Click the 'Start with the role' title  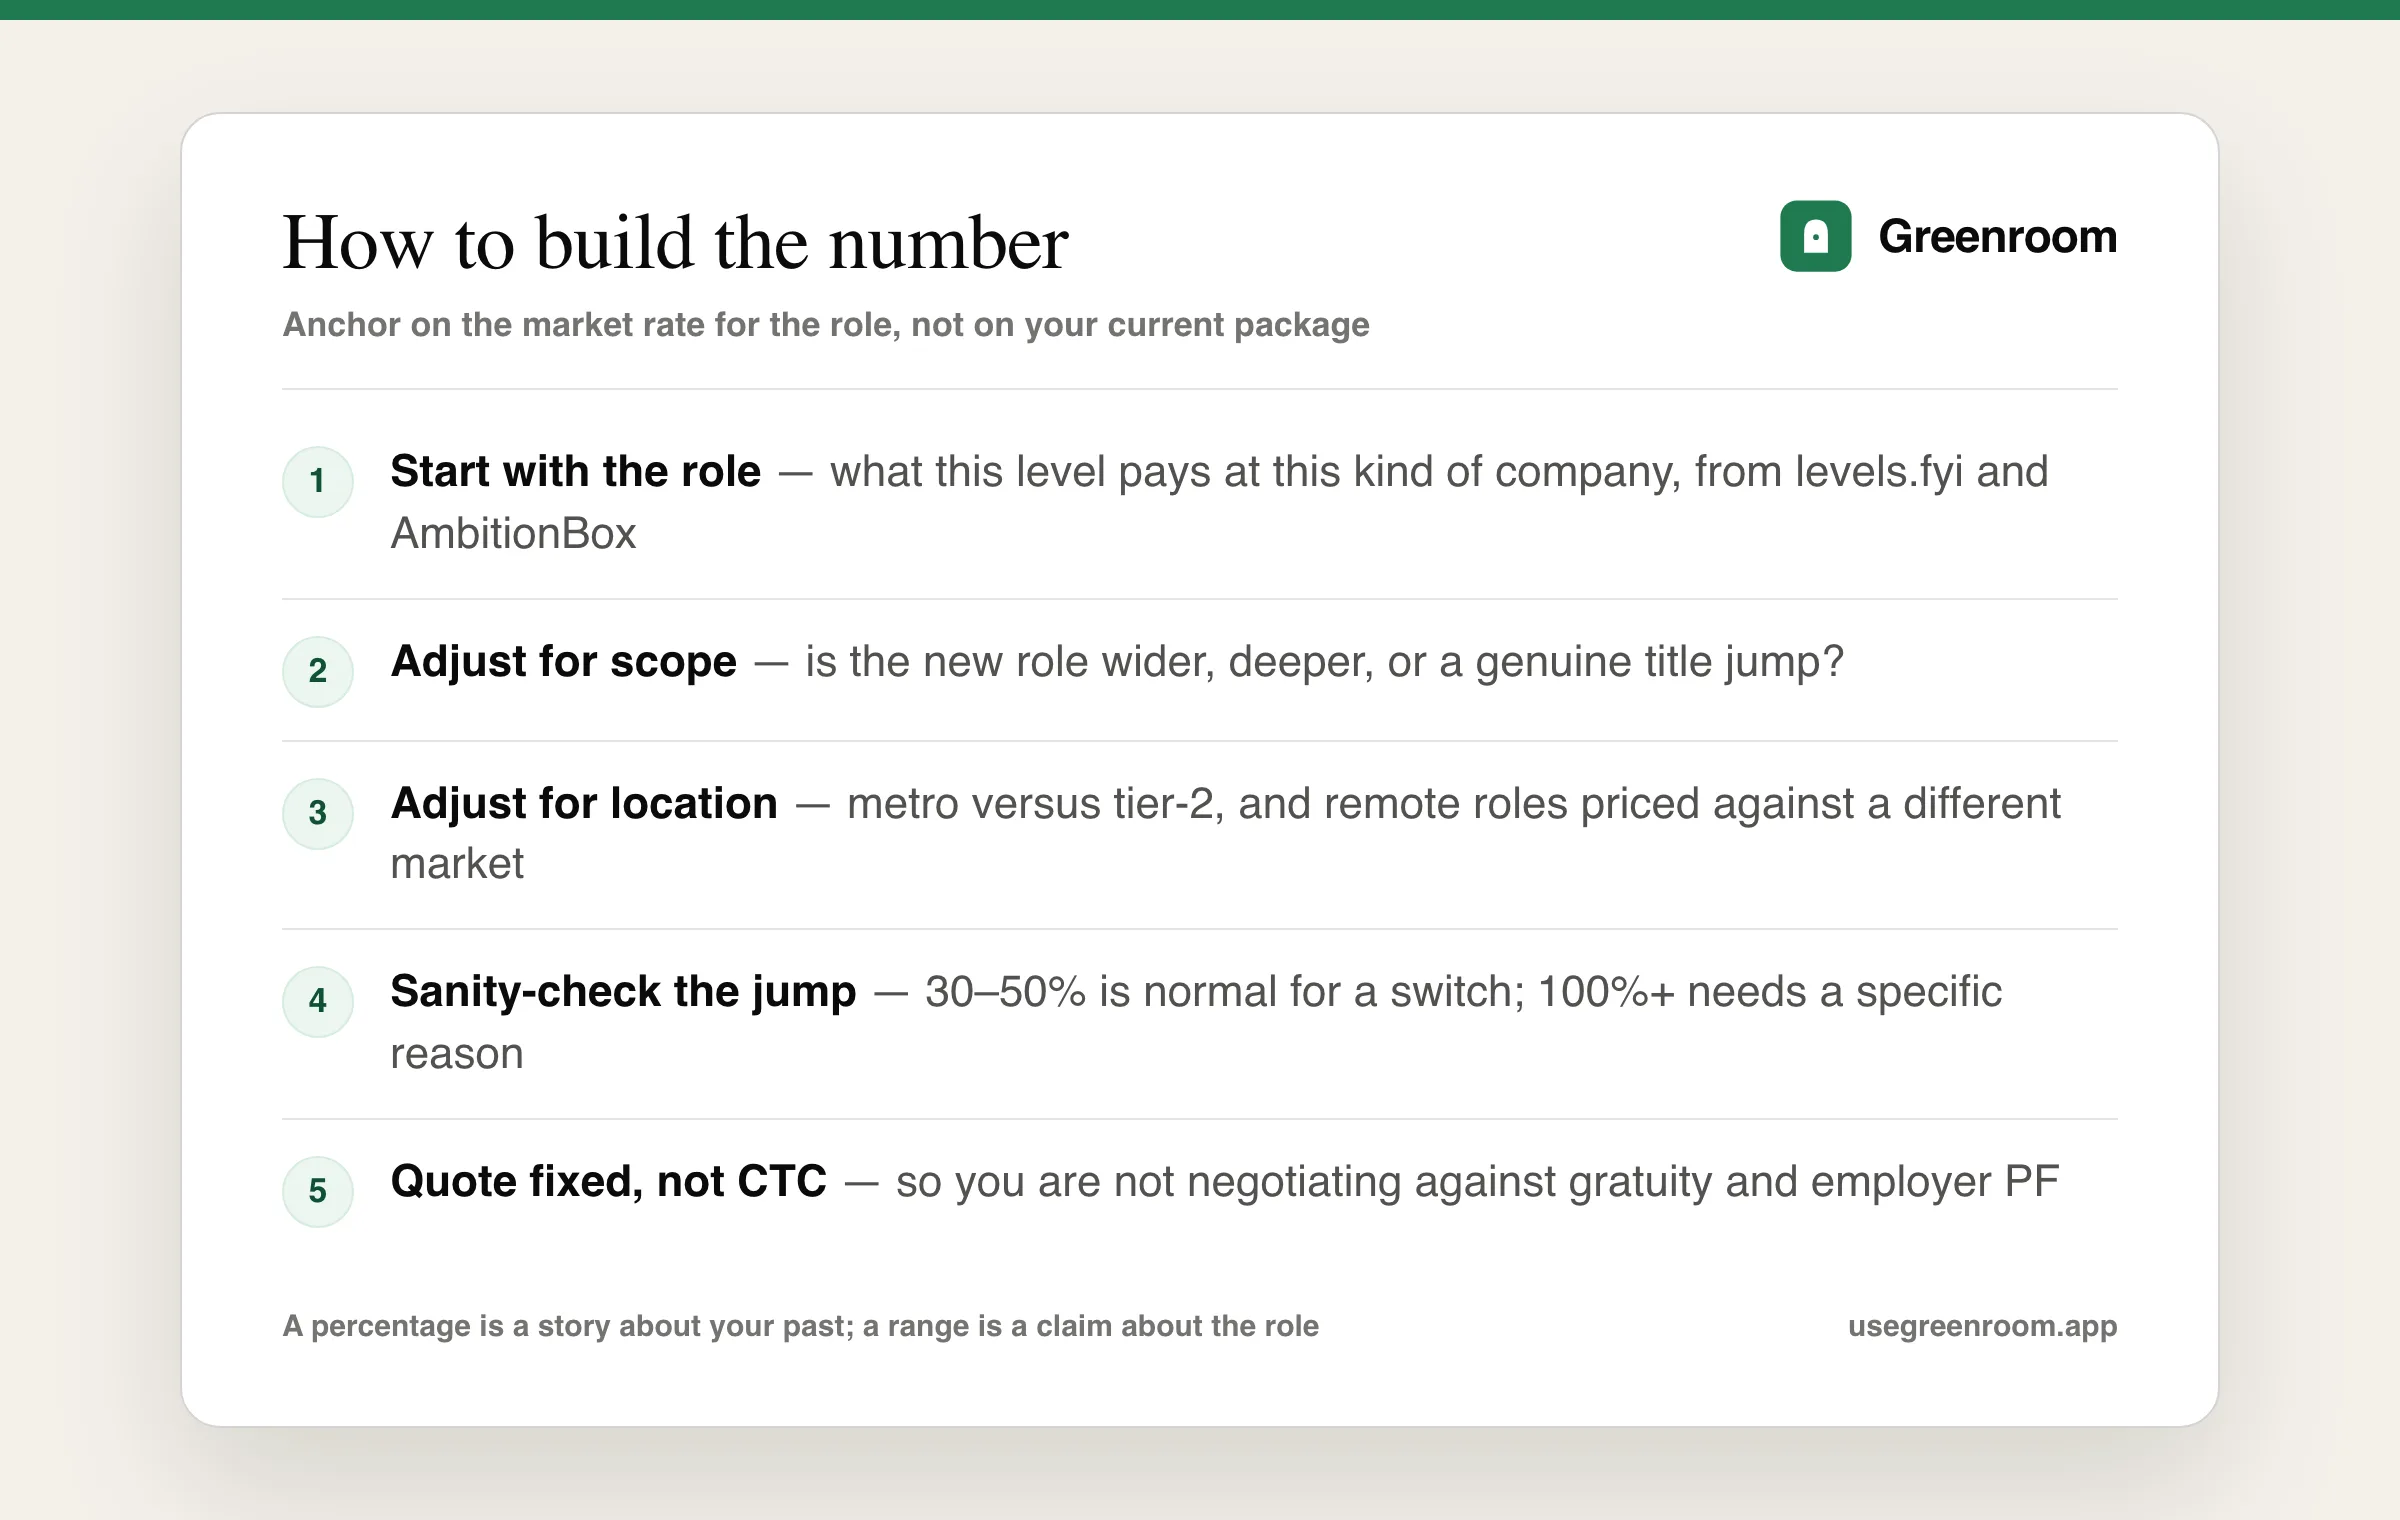pyautogui.click(x=576, y=471)
